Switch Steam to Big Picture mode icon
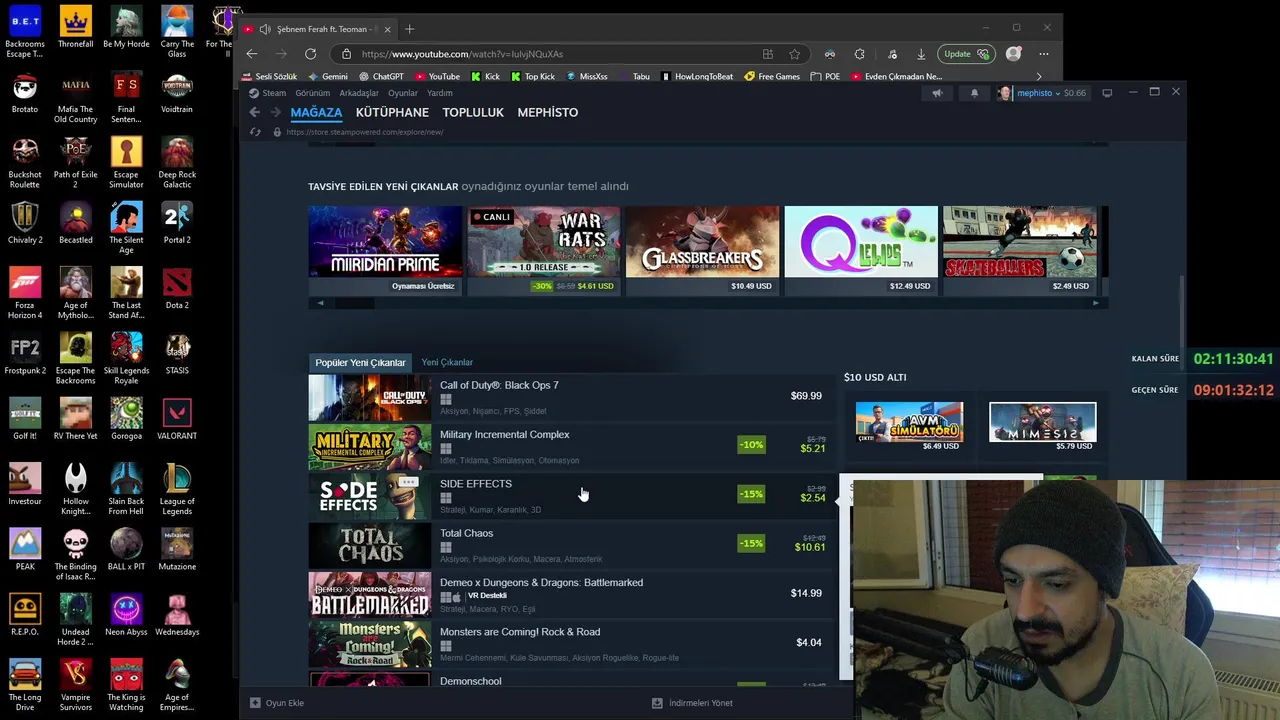 (1107, 93)
